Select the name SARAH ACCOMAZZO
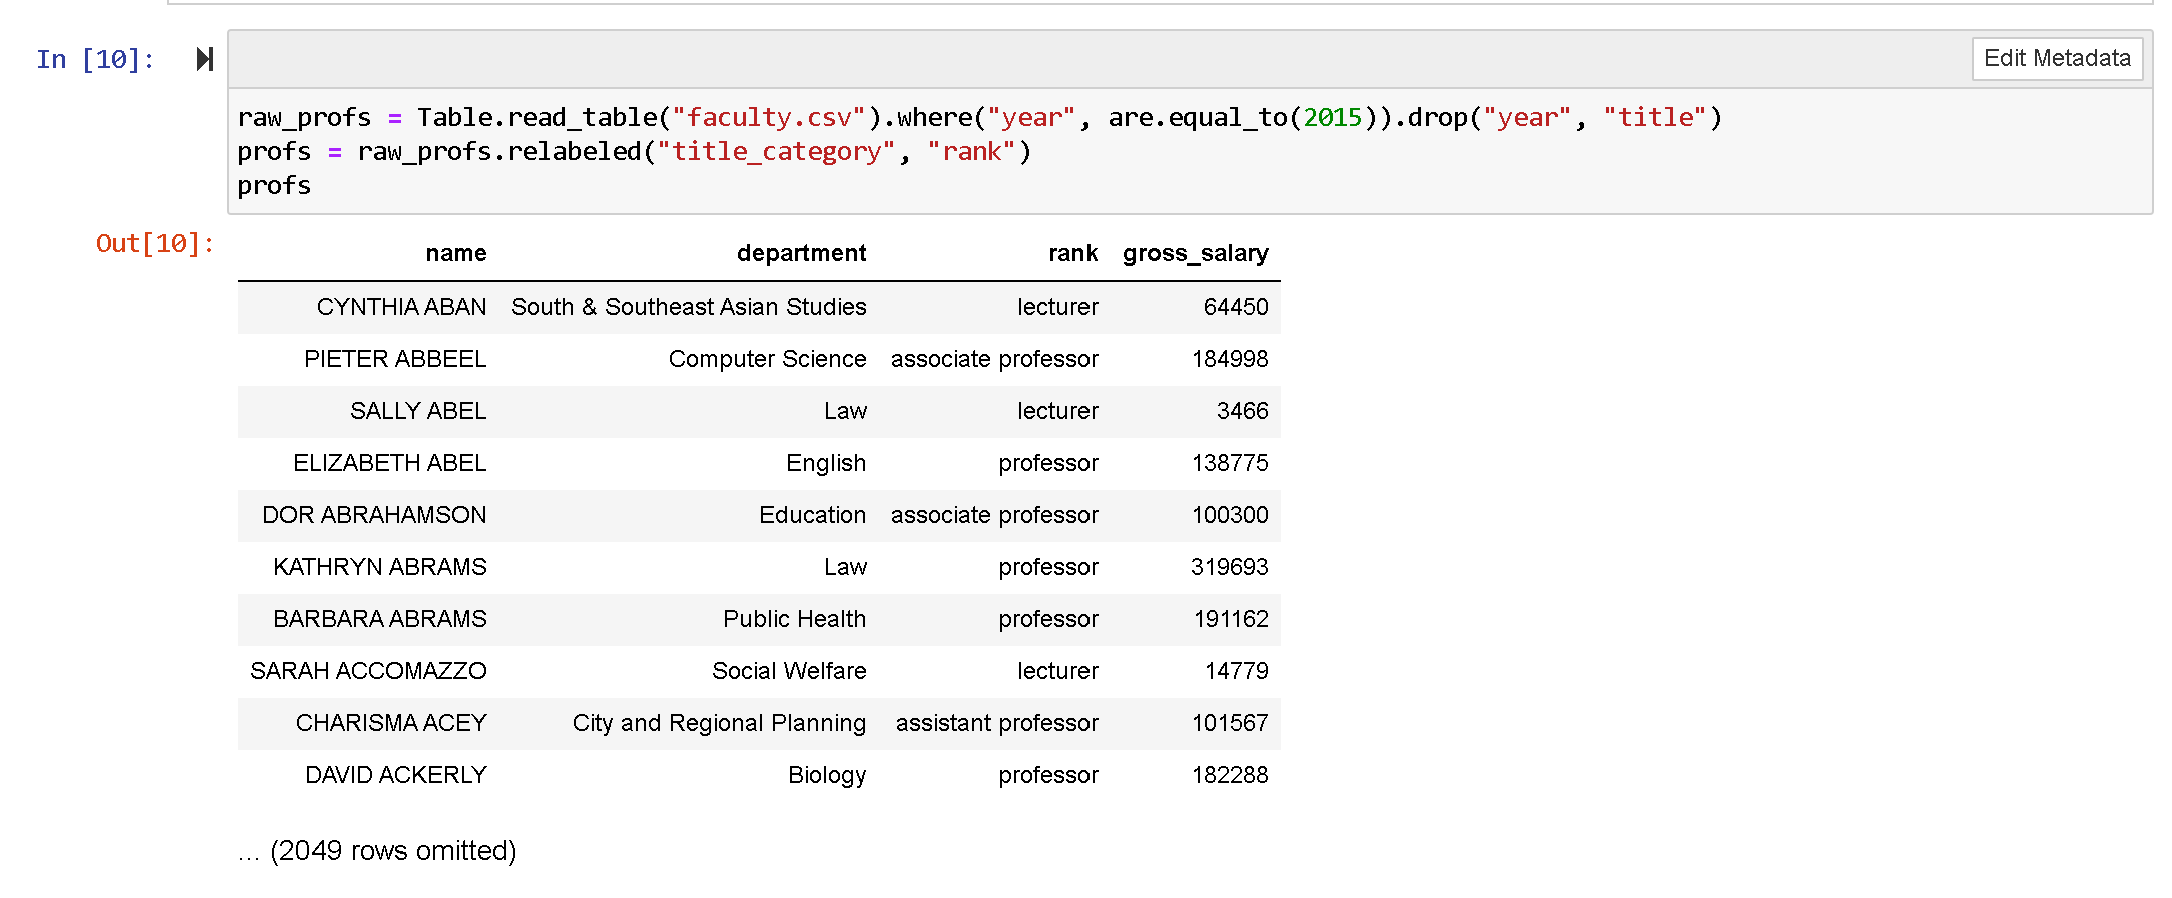The width and height of the screenshot is (2172, 898). [x=368, y=671]
